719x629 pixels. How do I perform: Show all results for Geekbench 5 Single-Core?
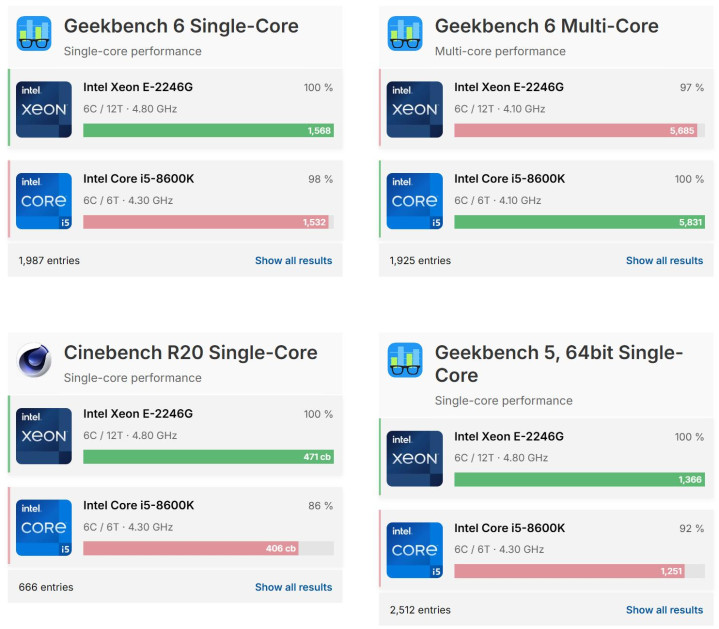pos(664,610)
